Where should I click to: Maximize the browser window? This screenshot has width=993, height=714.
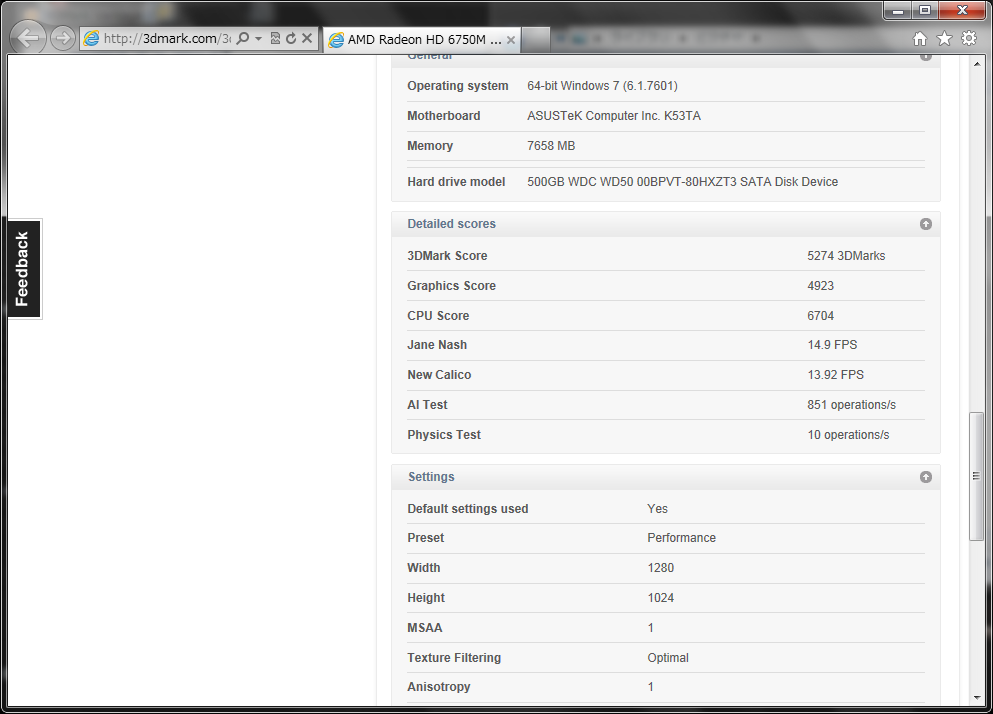coord(925,10)
